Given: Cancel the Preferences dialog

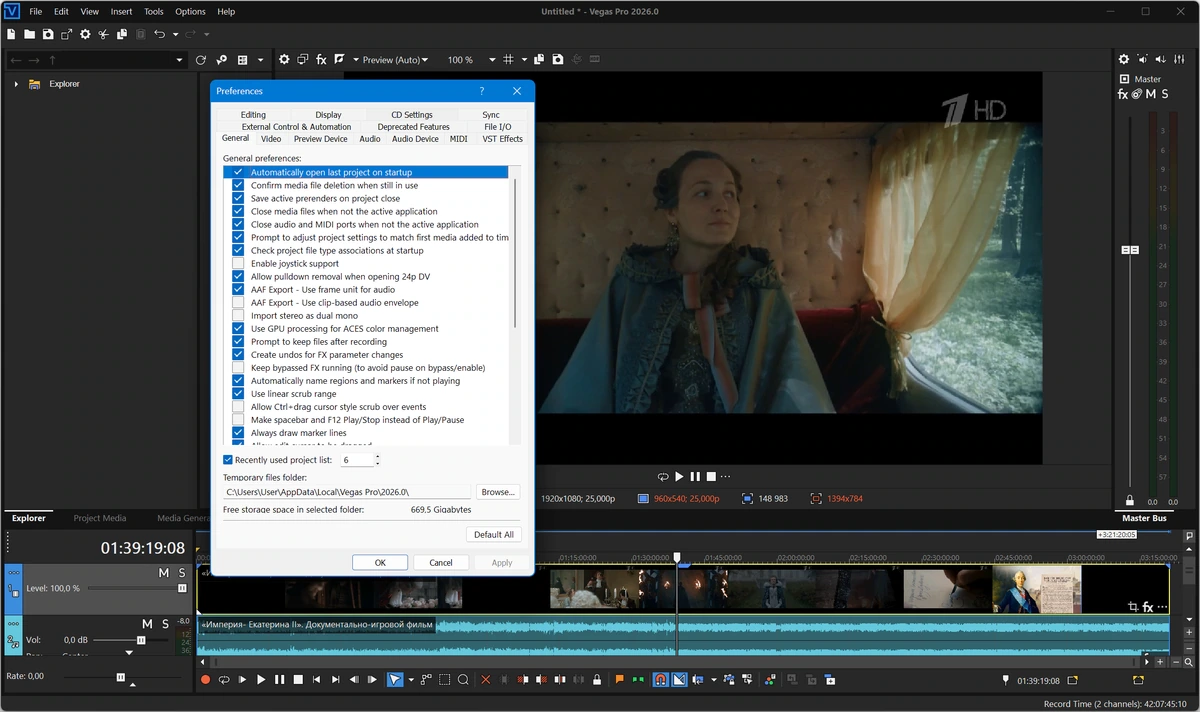Looking at the screenshot, I should tap(441, 563).
